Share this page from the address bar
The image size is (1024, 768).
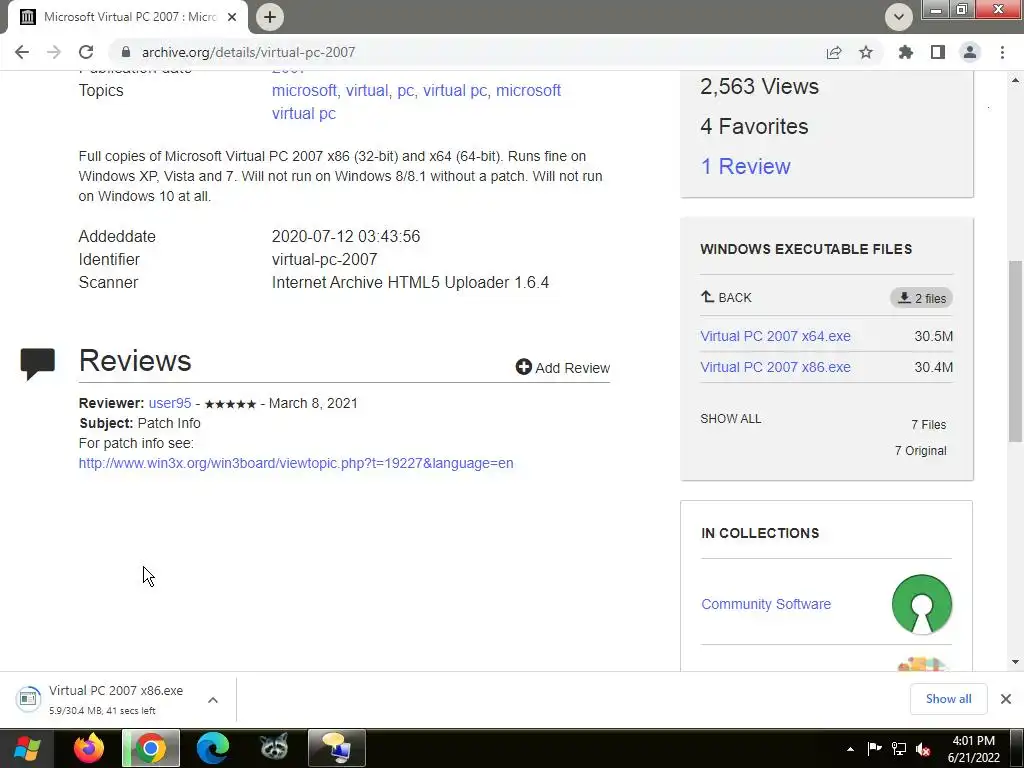[834, 52]
